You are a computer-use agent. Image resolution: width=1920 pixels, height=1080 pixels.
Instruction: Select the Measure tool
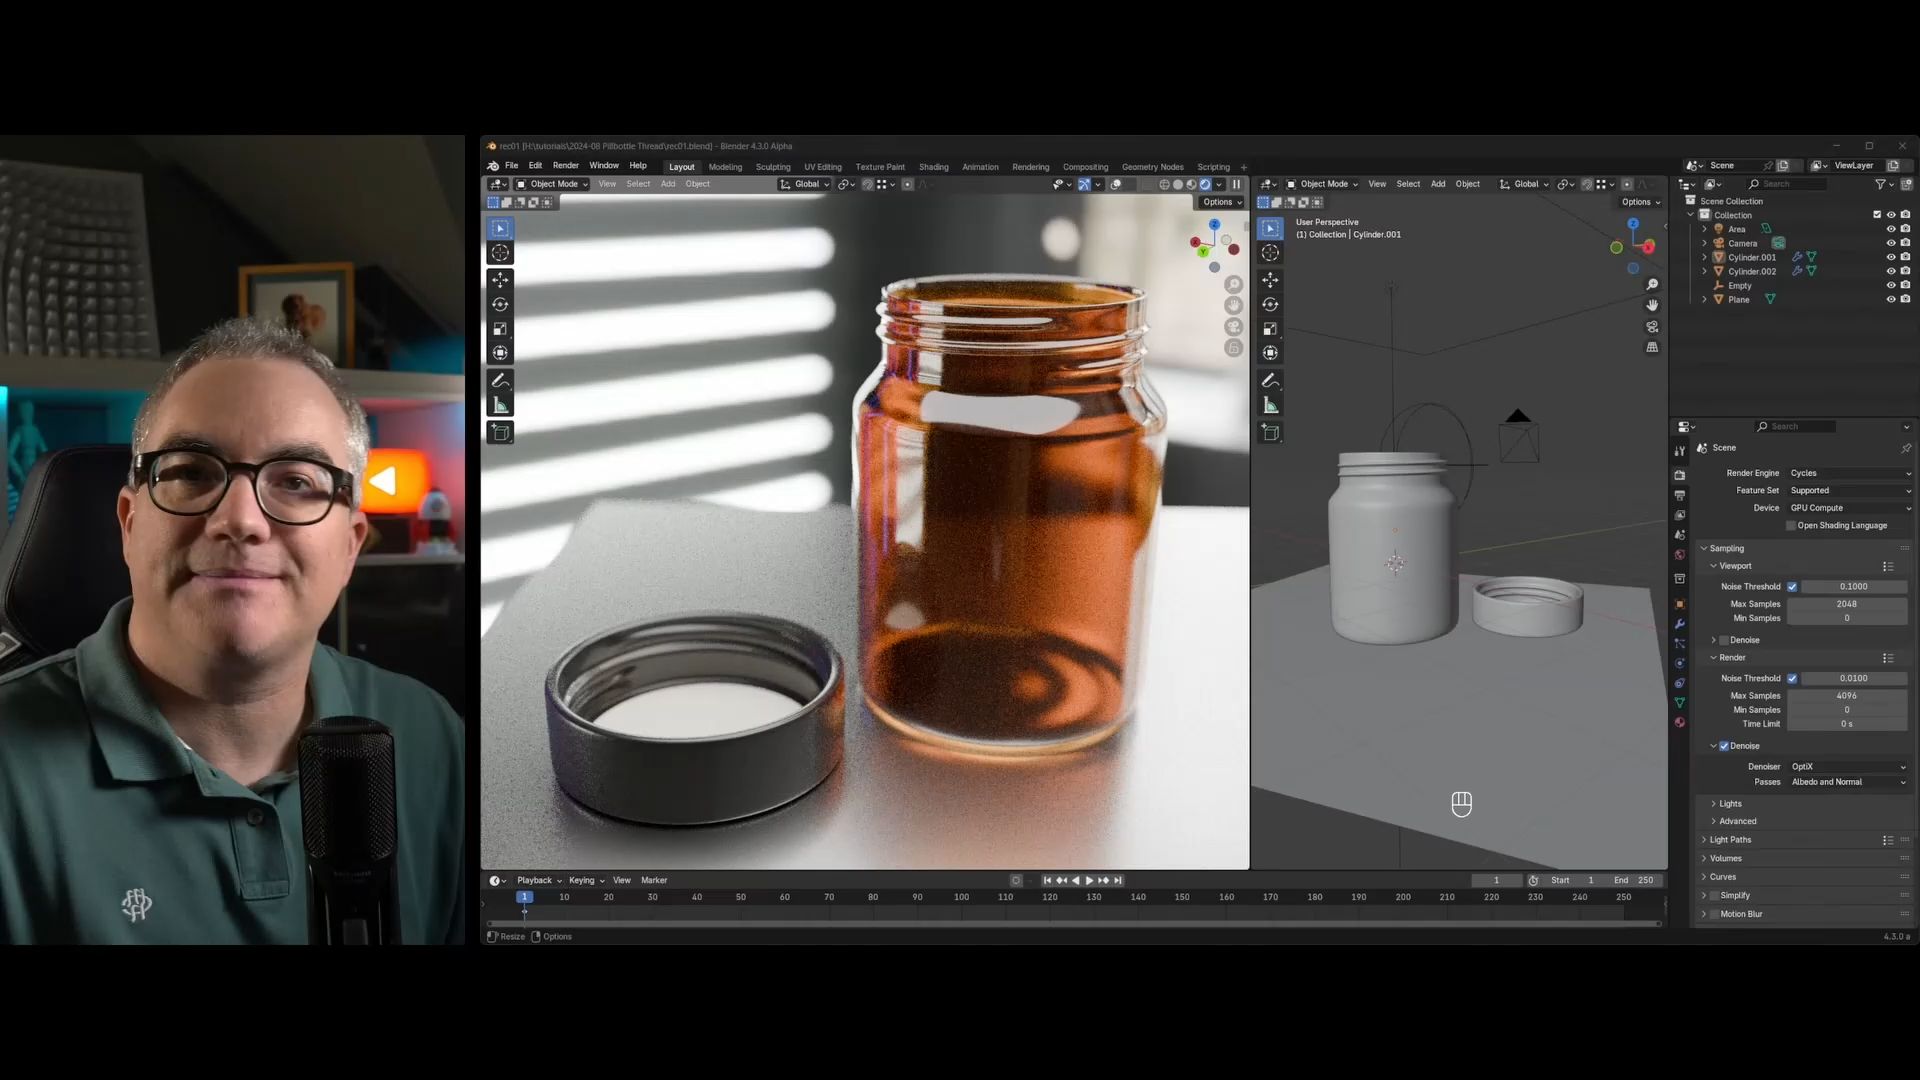tap(500, 404)
